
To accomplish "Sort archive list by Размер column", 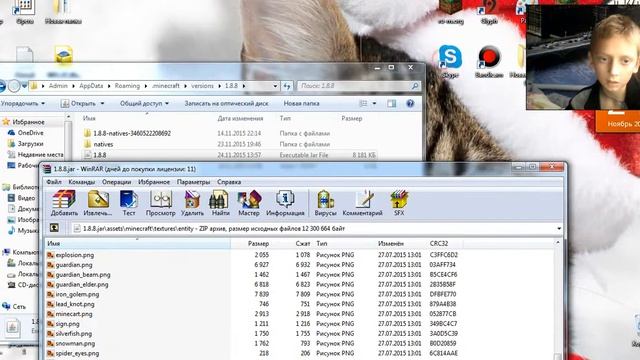I will pyautogui.click(x=258, y=244).
